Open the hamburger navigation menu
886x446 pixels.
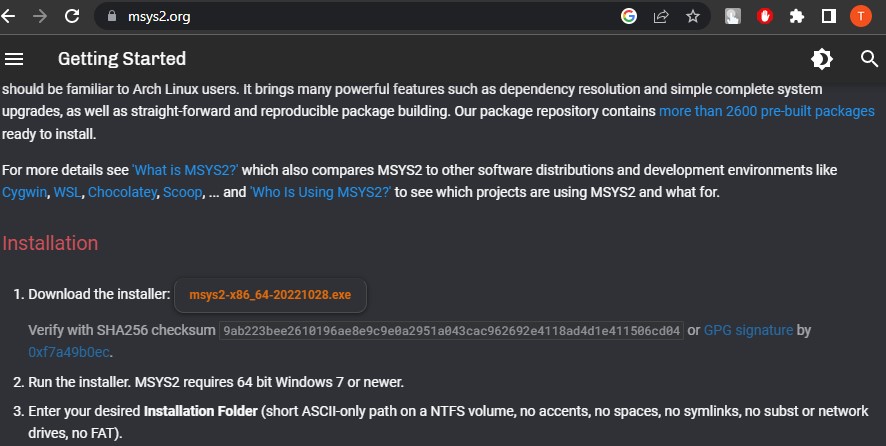[14, 59]
